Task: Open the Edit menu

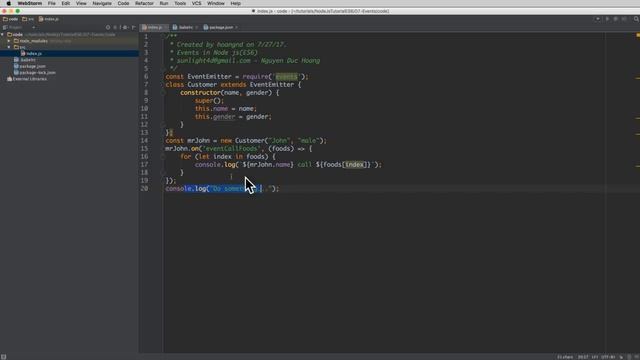Action: (x=66, y=3)
